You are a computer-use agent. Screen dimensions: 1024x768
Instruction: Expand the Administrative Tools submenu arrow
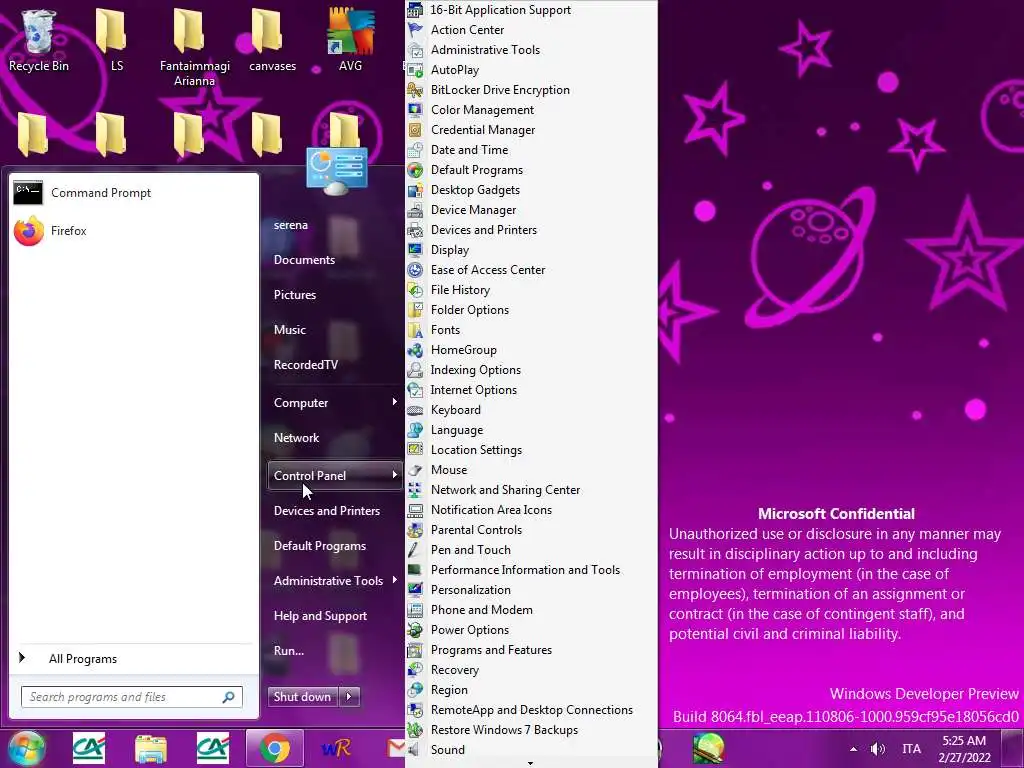394,580
